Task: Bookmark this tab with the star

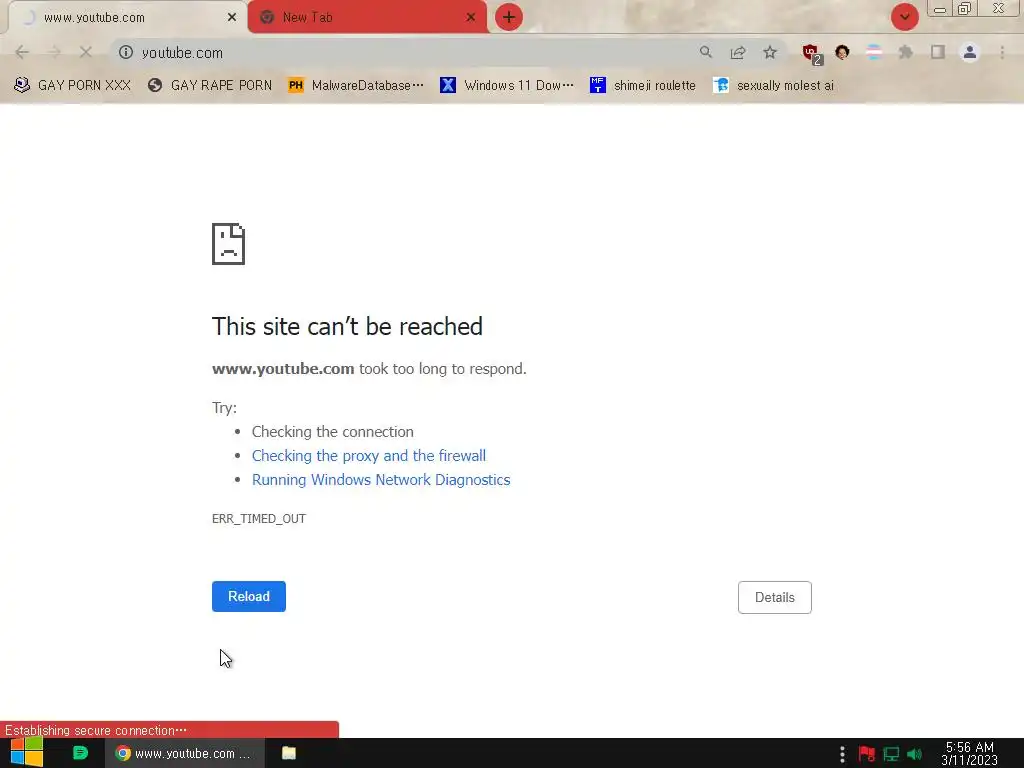Action: [770, 52]
